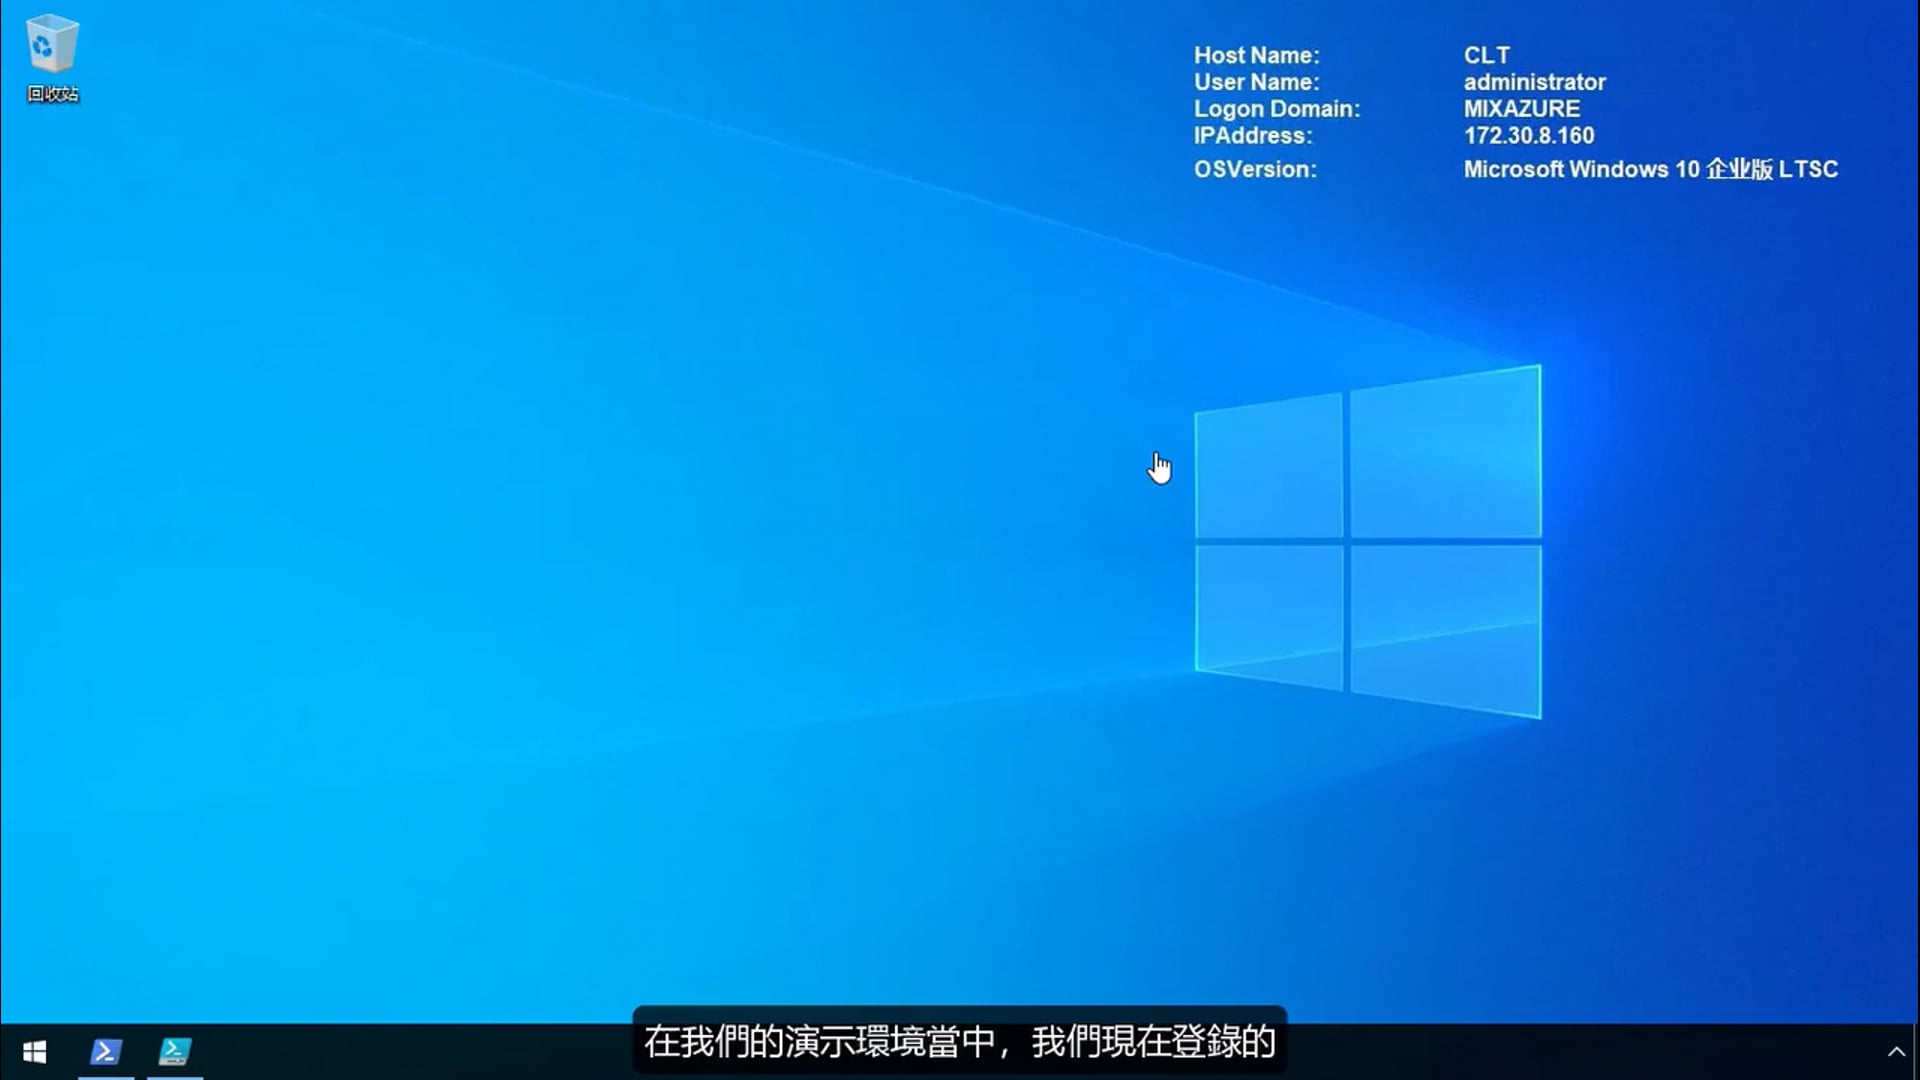
Task: Select the teal PowerShell ISE taskbar icon
Action: [x=174, y=1051]
